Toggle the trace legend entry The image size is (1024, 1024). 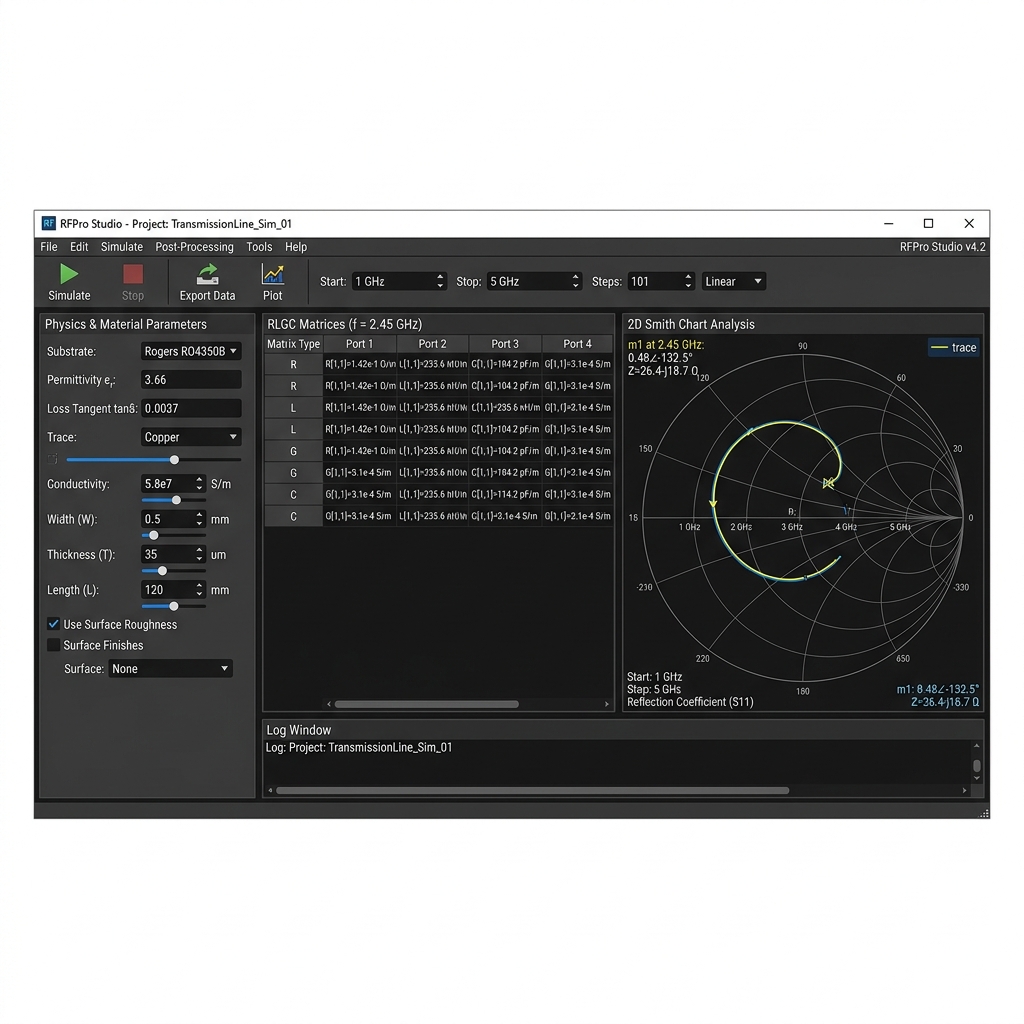[953, 347]
